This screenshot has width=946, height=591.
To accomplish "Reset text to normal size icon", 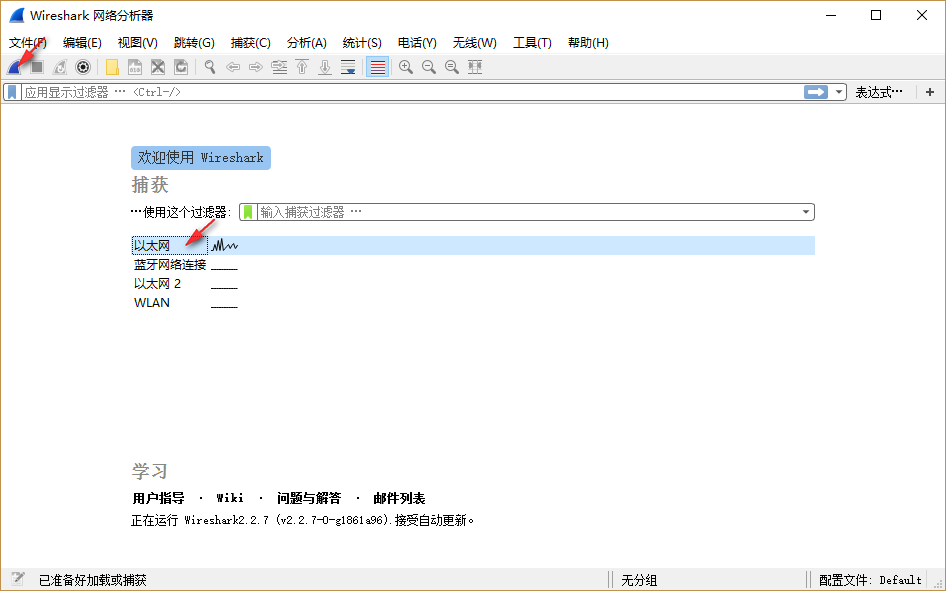I will [x=452, y=67].
